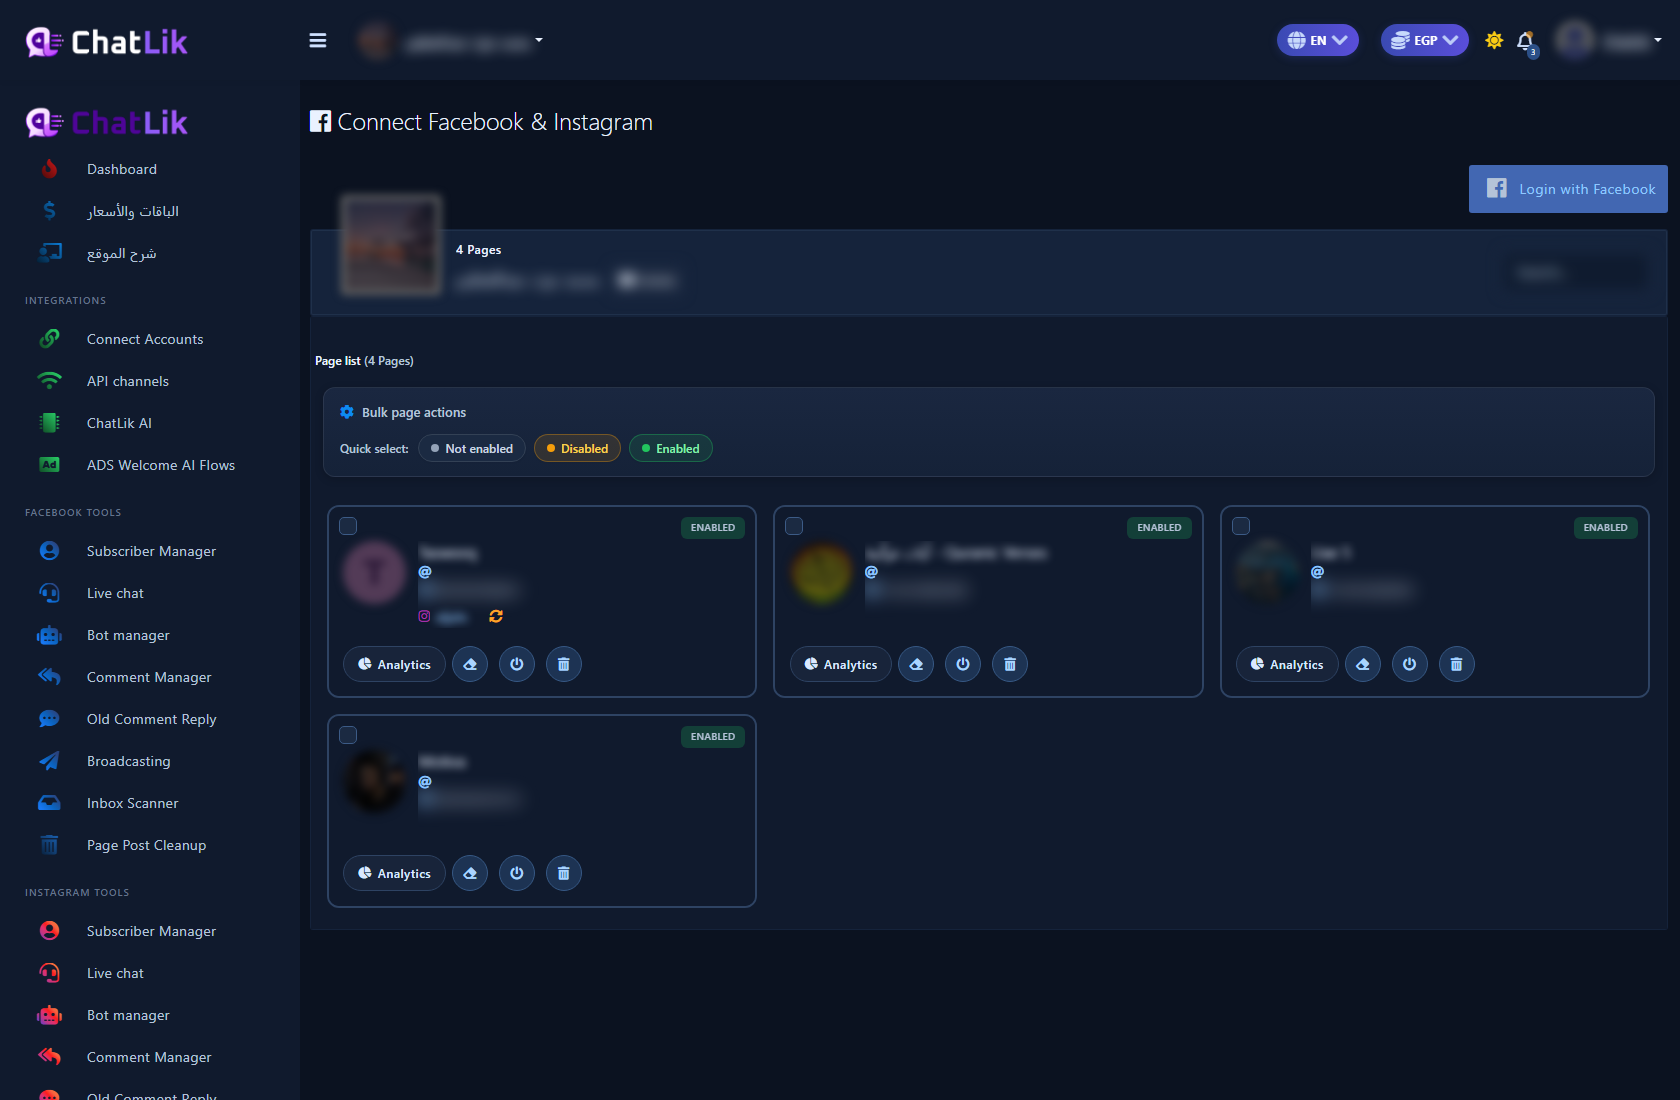Click trash icon on black avatar page
Image resolution: width=1680 pixels, height=1100 pixels.
coord(564,873)
